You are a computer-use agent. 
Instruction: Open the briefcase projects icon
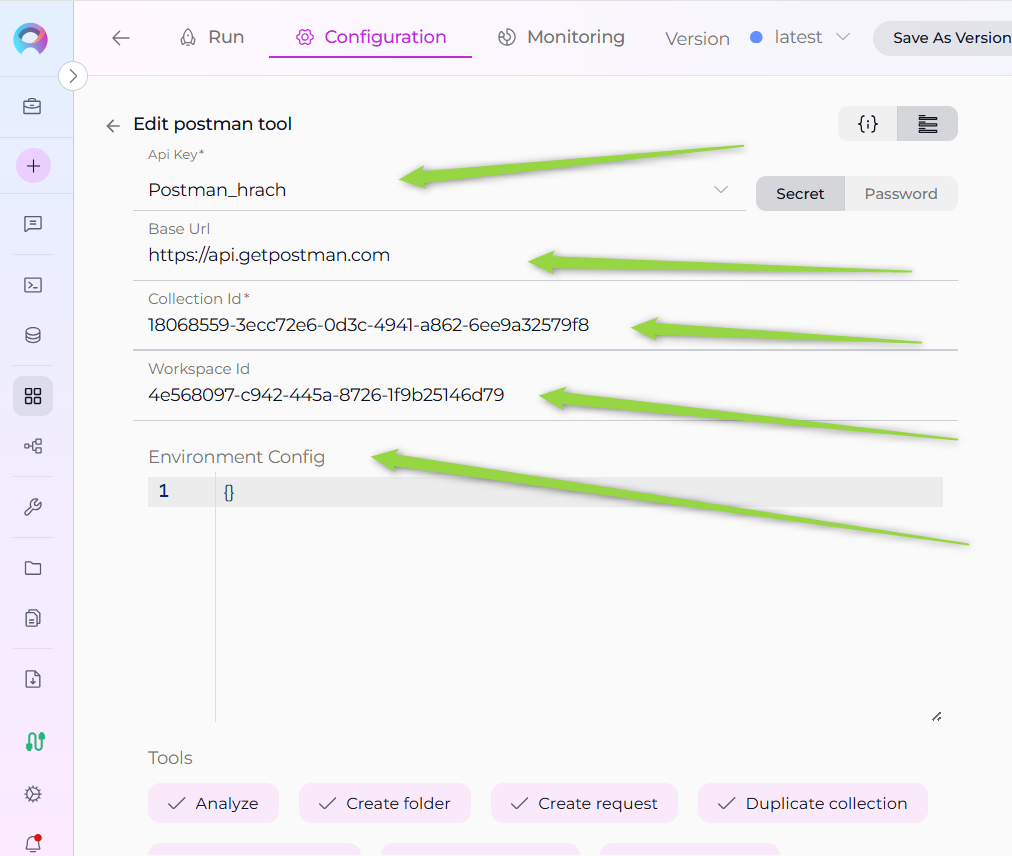point(32,107)
